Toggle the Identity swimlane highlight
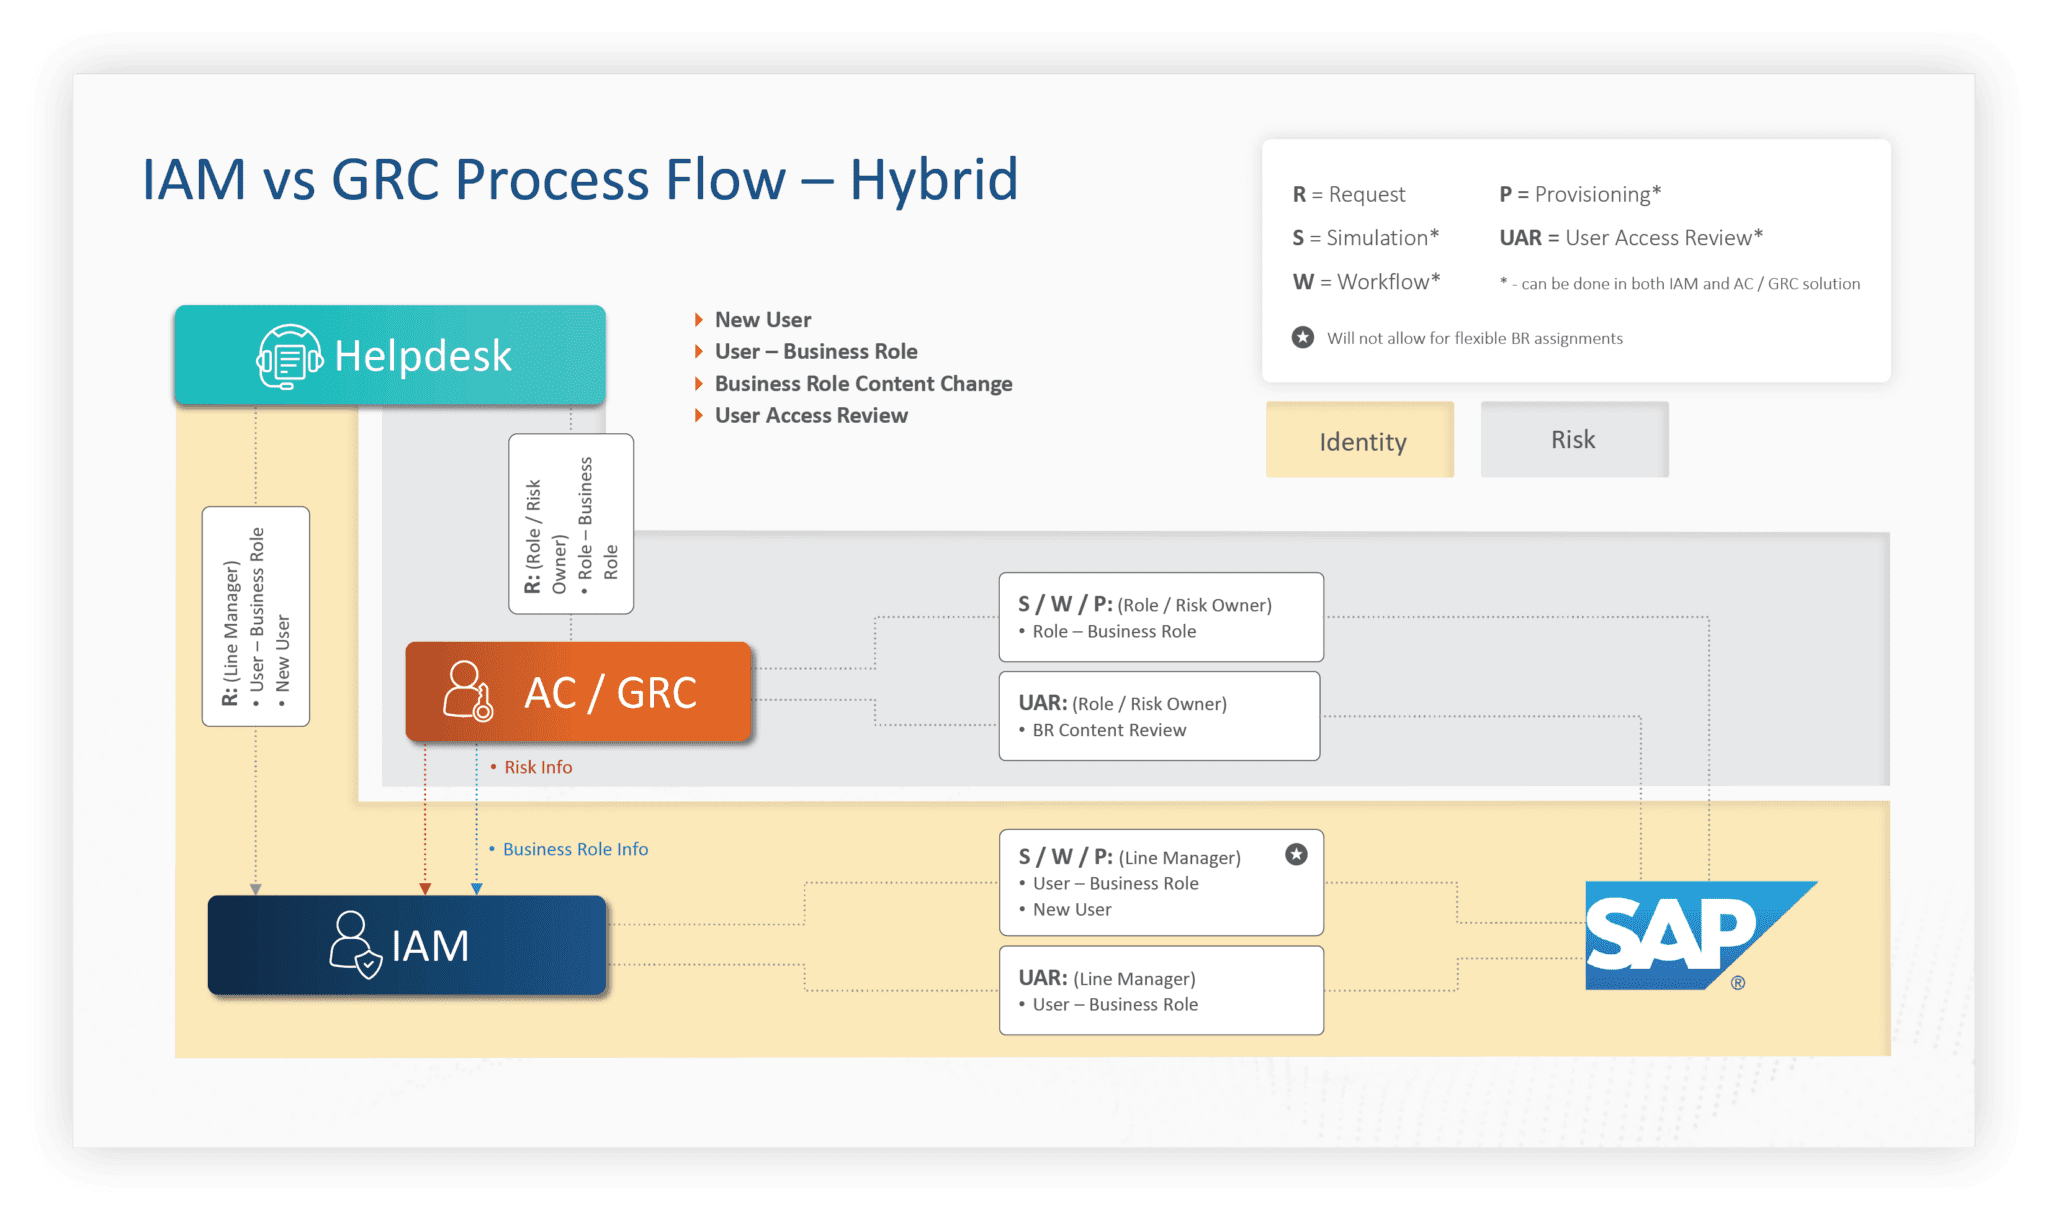This screenshot has width=2048, height=1221. pos(1359,440)
